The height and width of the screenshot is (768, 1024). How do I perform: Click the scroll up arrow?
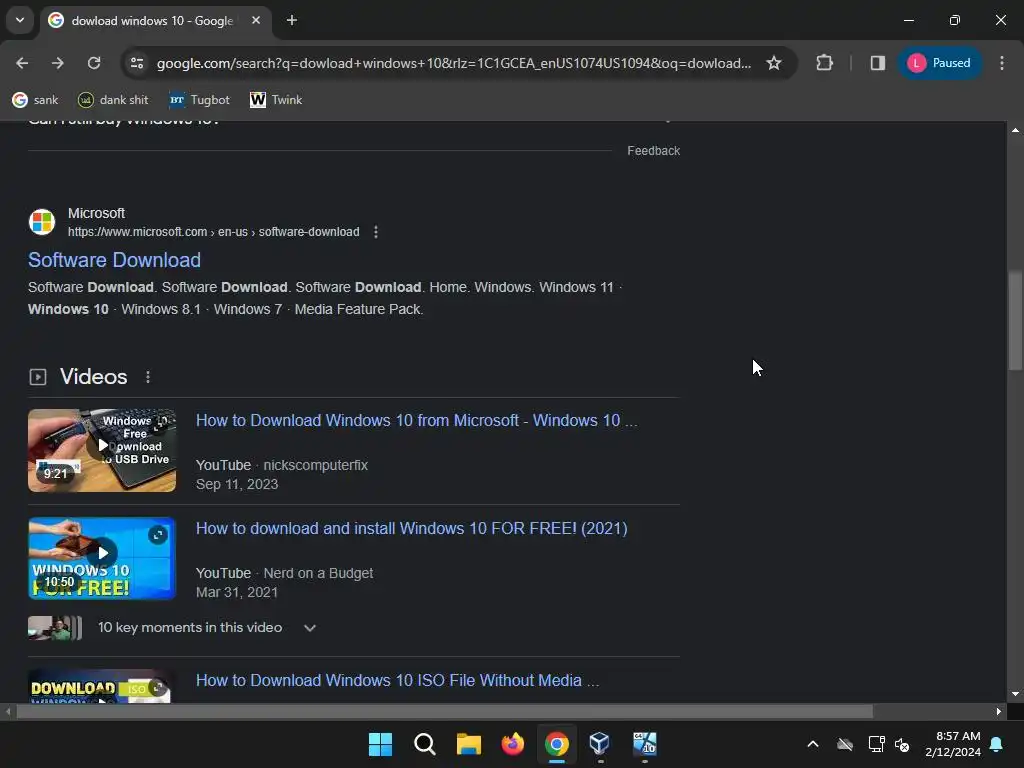click(x=1015, y=130)
